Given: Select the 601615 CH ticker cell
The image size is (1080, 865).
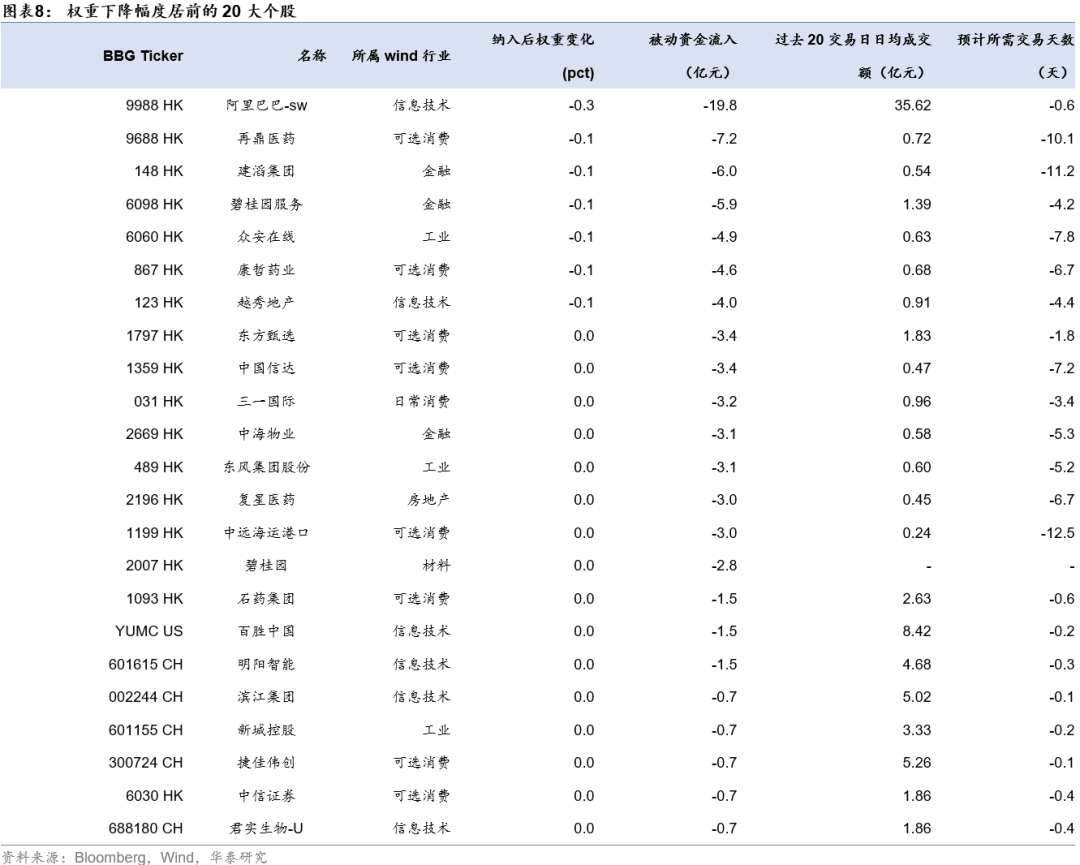Looking at the screenshot, I should coord(146,665).
